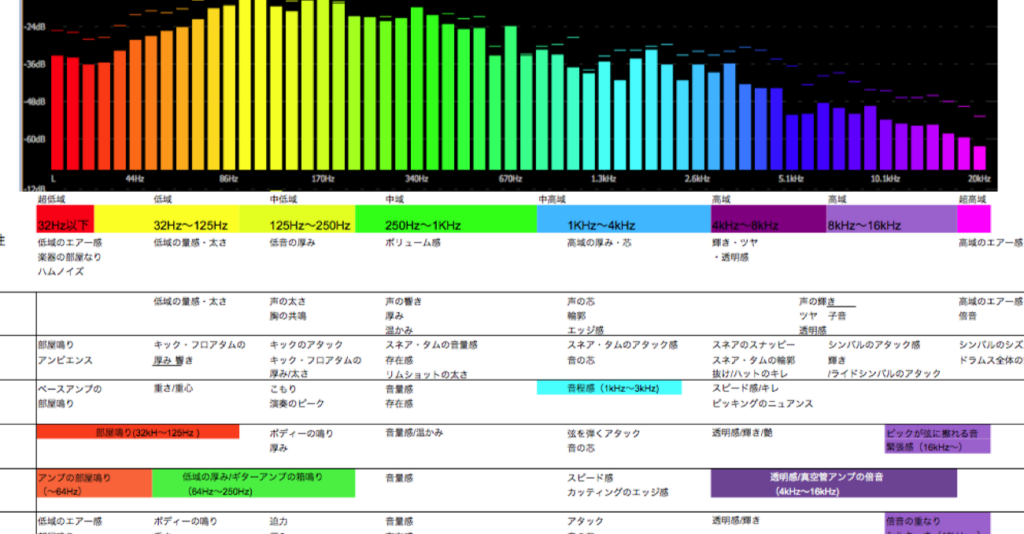The width and height of the screenshot is (1024, 534).
Task: Select the 8kHz〜16kHz band cell
Action: point(891,220)
